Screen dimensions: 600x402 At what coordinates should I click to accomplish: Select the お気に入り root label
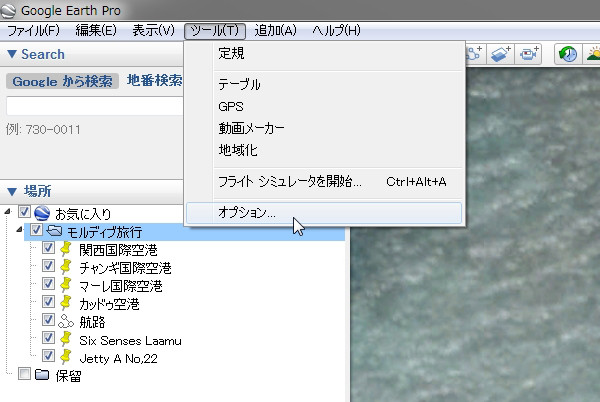click(83, 214)
